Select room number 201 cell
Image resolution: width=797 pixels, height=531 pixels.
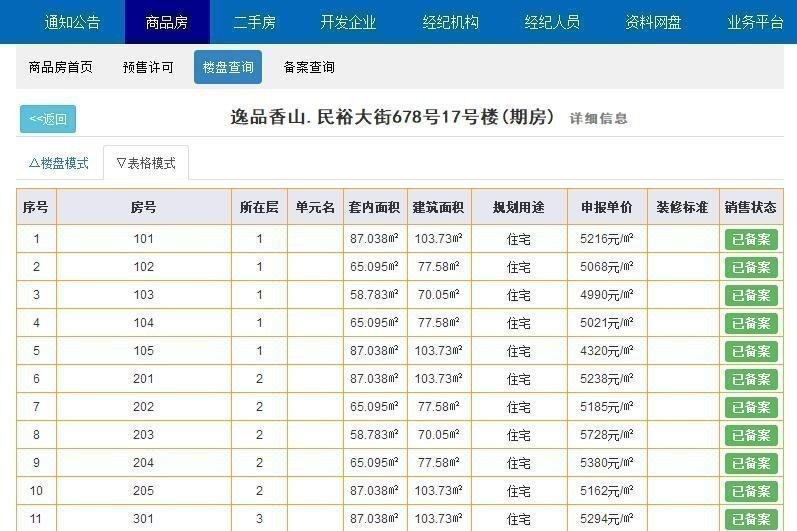(143, 379)
